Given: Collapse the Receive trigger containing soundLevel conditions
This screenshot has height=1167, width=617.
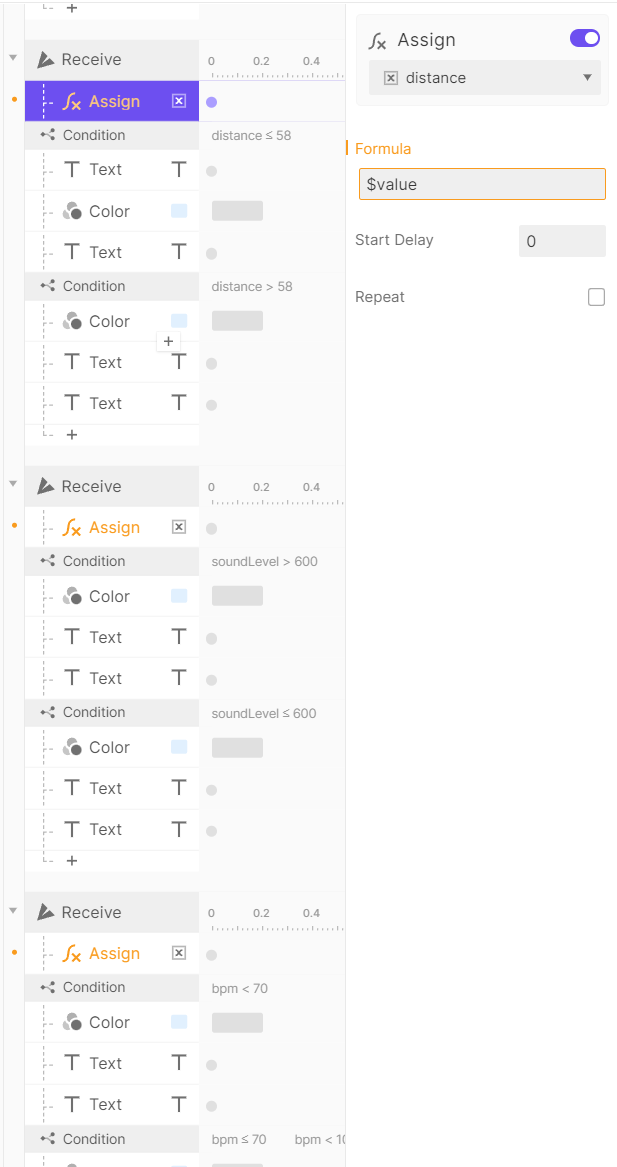Looking at the screenshot, I should click(13, 484).
